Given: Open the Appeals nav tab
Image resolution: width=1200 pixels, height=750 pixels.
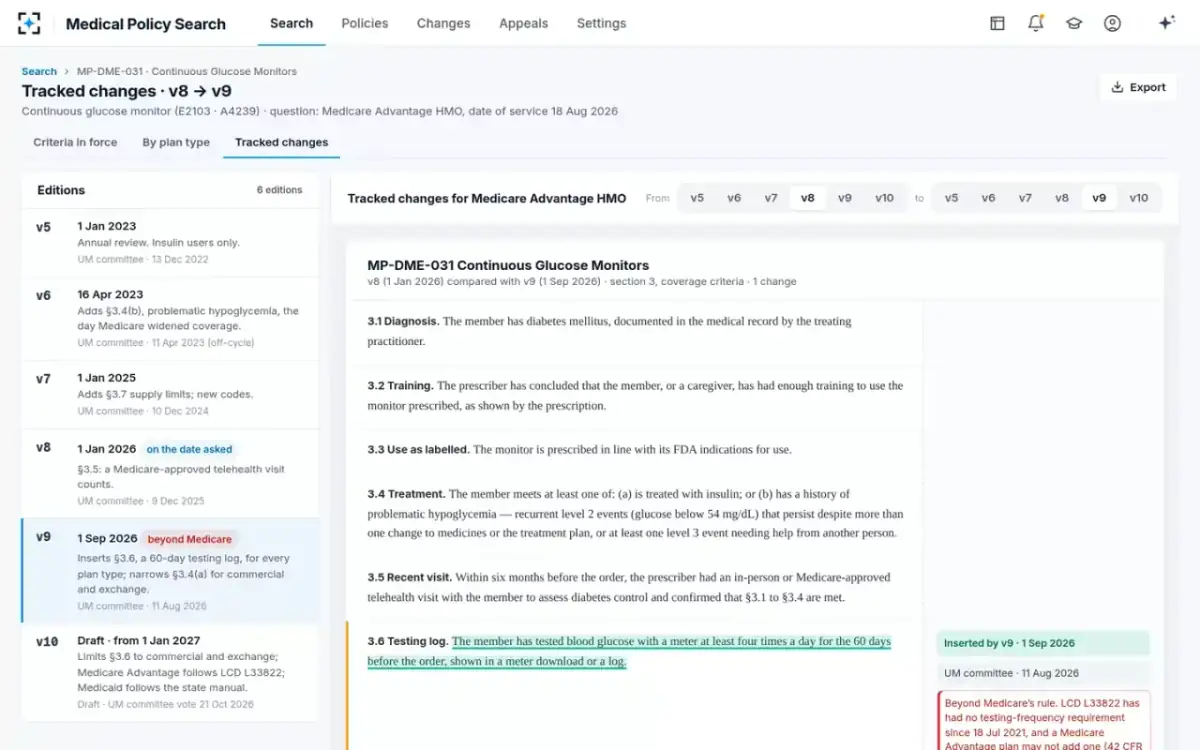Looking at the screenshot, I should pyautogui.click(x=523, y=23).
